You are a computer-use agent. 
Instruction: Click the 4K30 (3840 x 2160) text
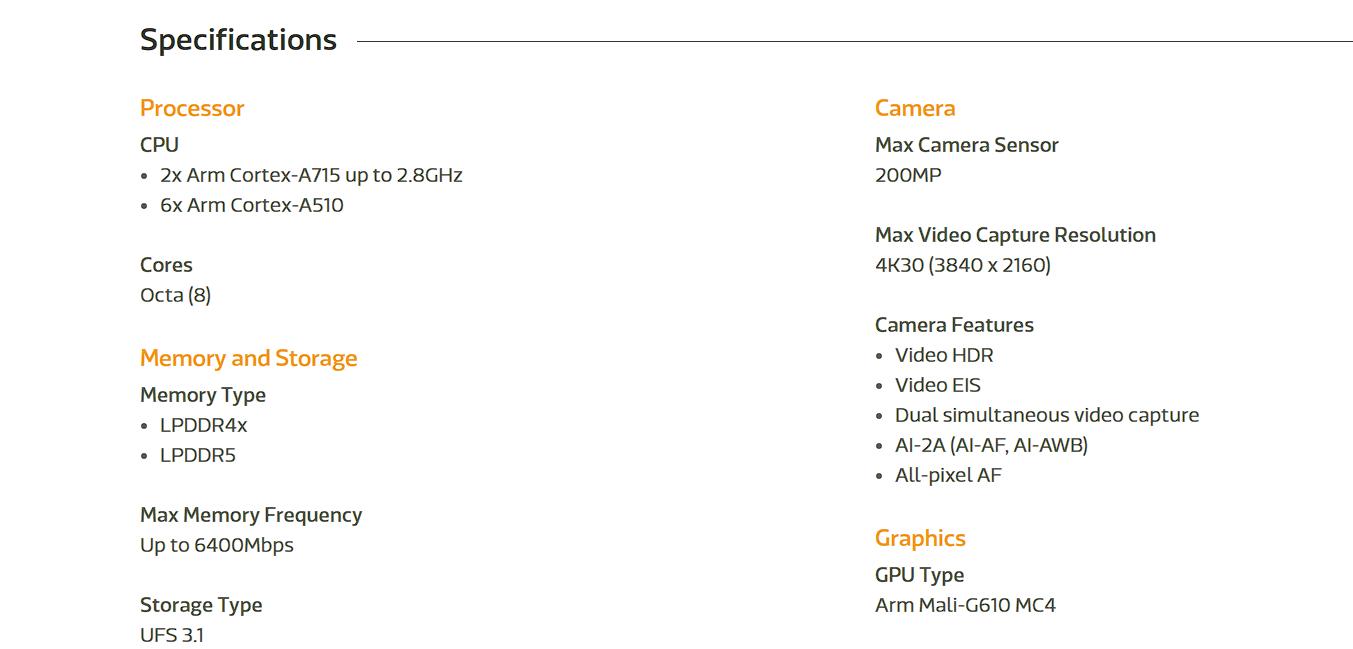(963, 265)
